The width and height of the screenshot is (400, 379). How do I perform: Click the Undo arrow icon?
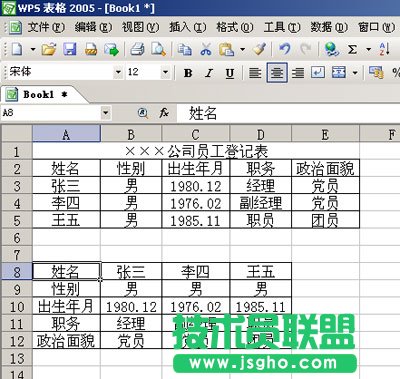[284, 50]
